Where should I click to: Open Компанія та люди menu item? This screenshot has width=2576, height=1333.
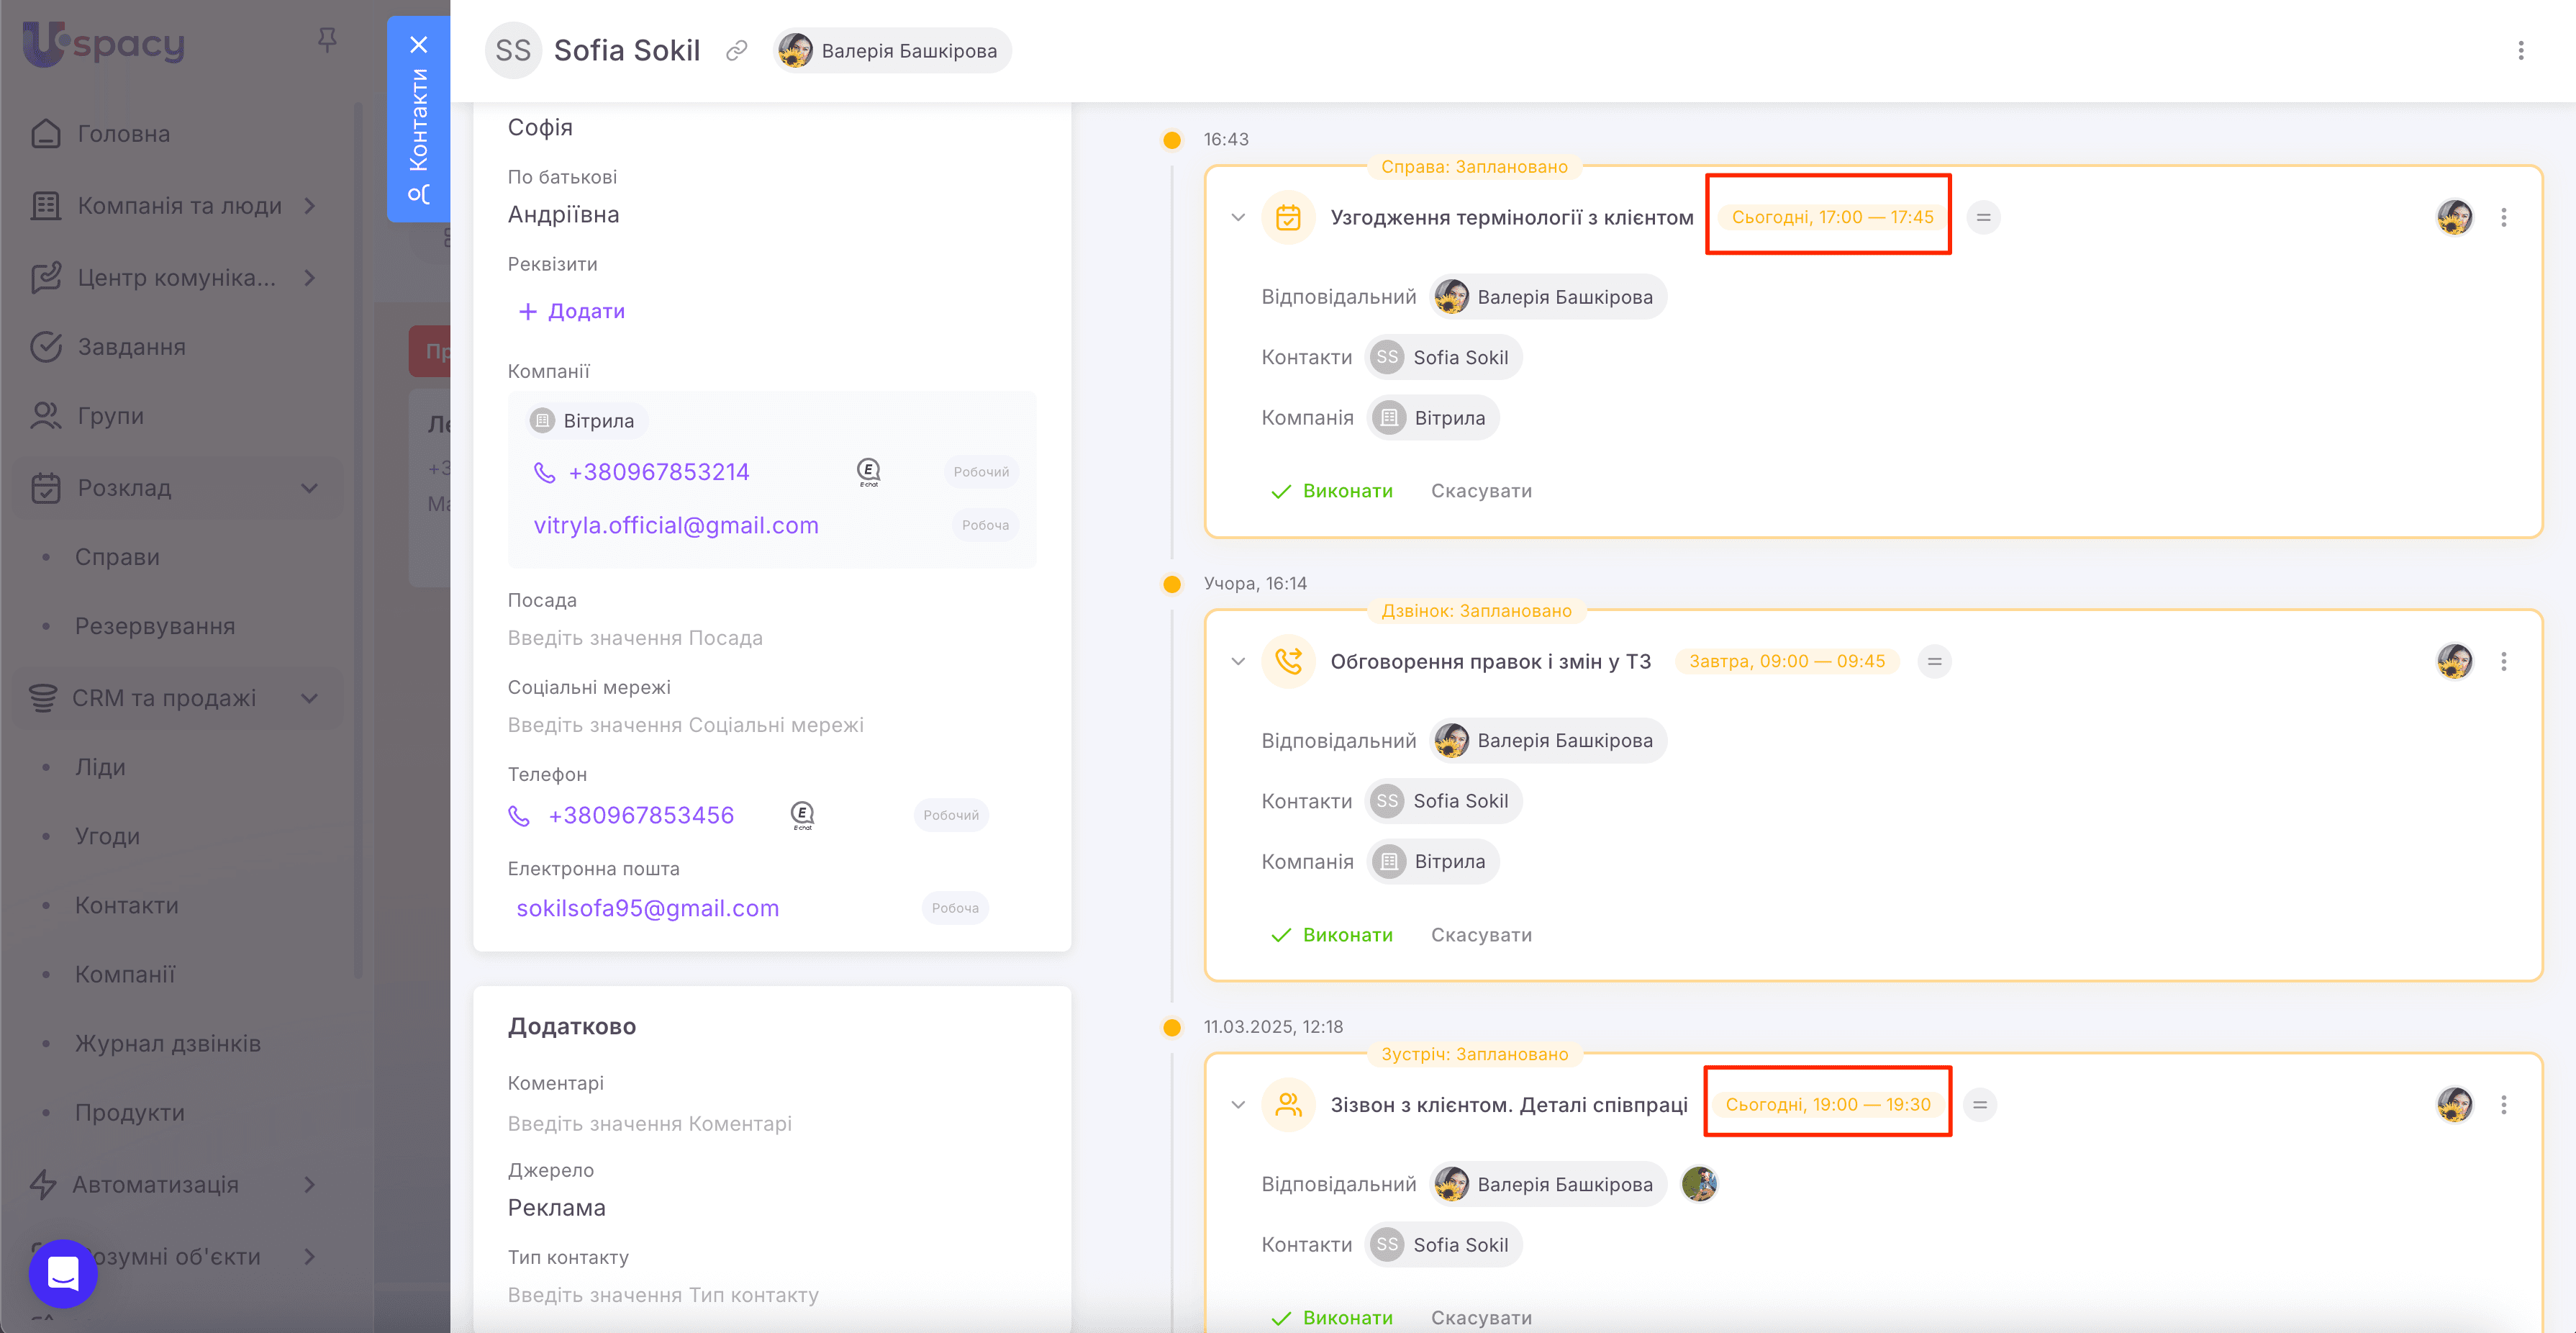(180, 205)
